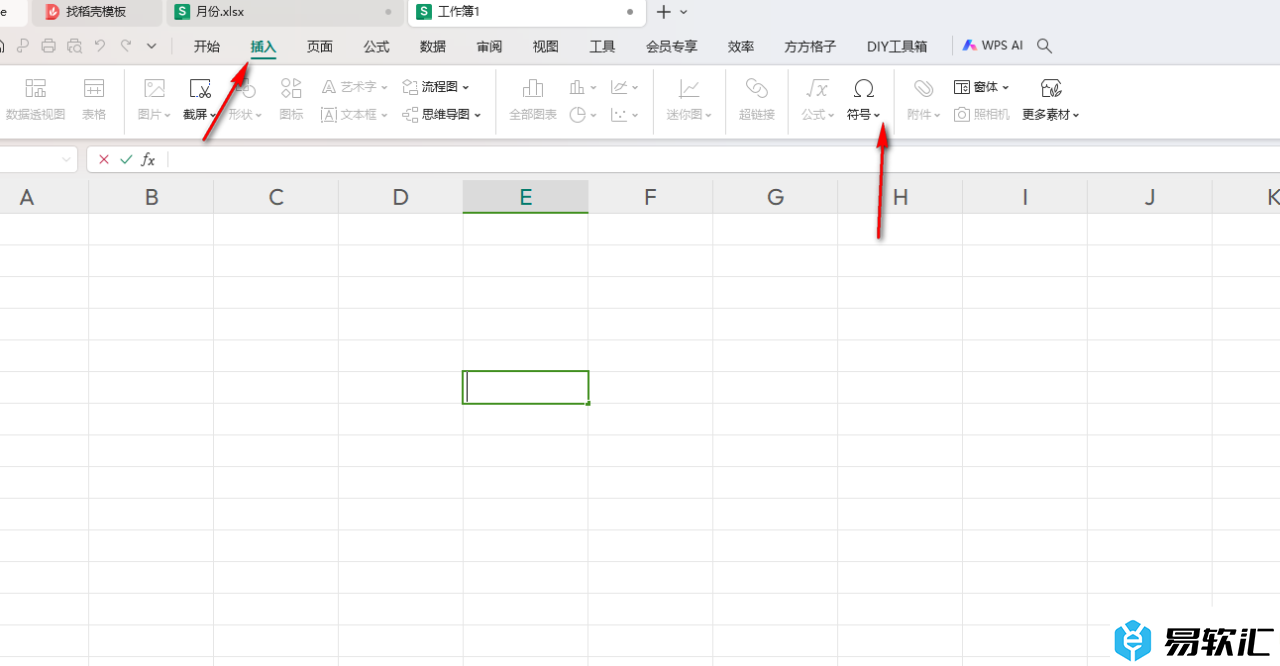Click the 符号 omega symbol icon
The image size is (1280, 666).
point(864,89)
